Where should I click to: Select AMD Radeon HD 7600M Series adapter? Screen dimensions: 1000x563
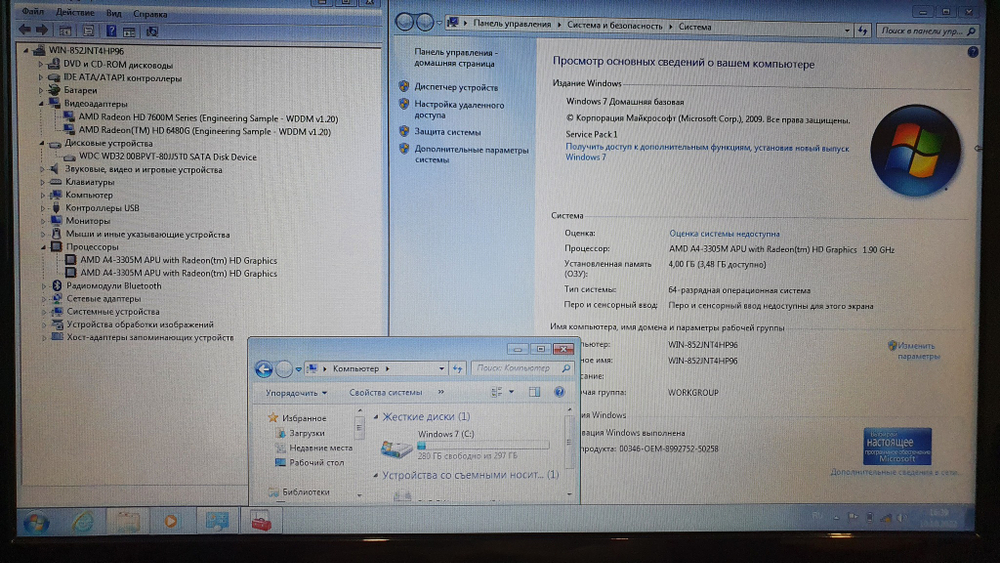coord(208,118)
